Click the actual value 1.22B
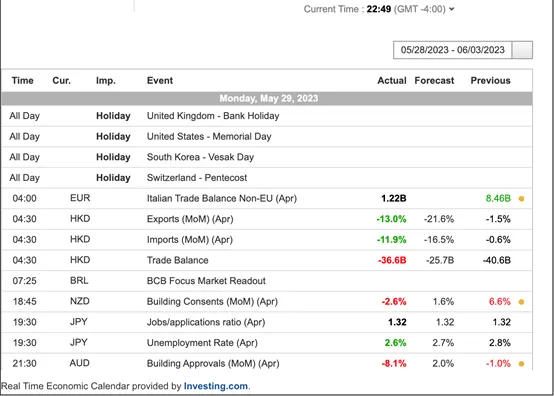Viewport: 554px width, 396px height. tap(394, 199)
